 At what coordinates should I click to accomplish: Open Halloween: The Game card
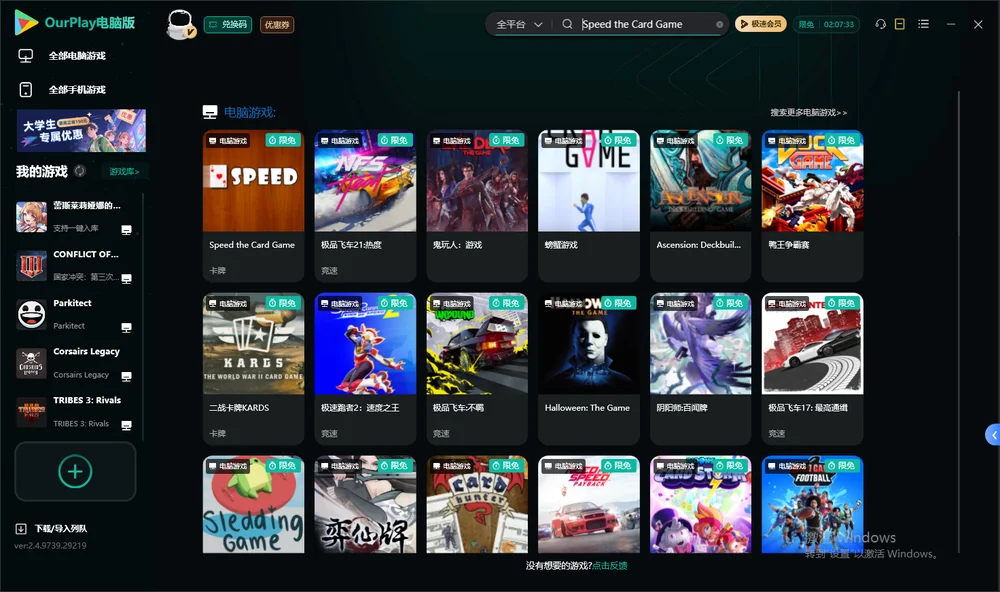tap(589, 369)
